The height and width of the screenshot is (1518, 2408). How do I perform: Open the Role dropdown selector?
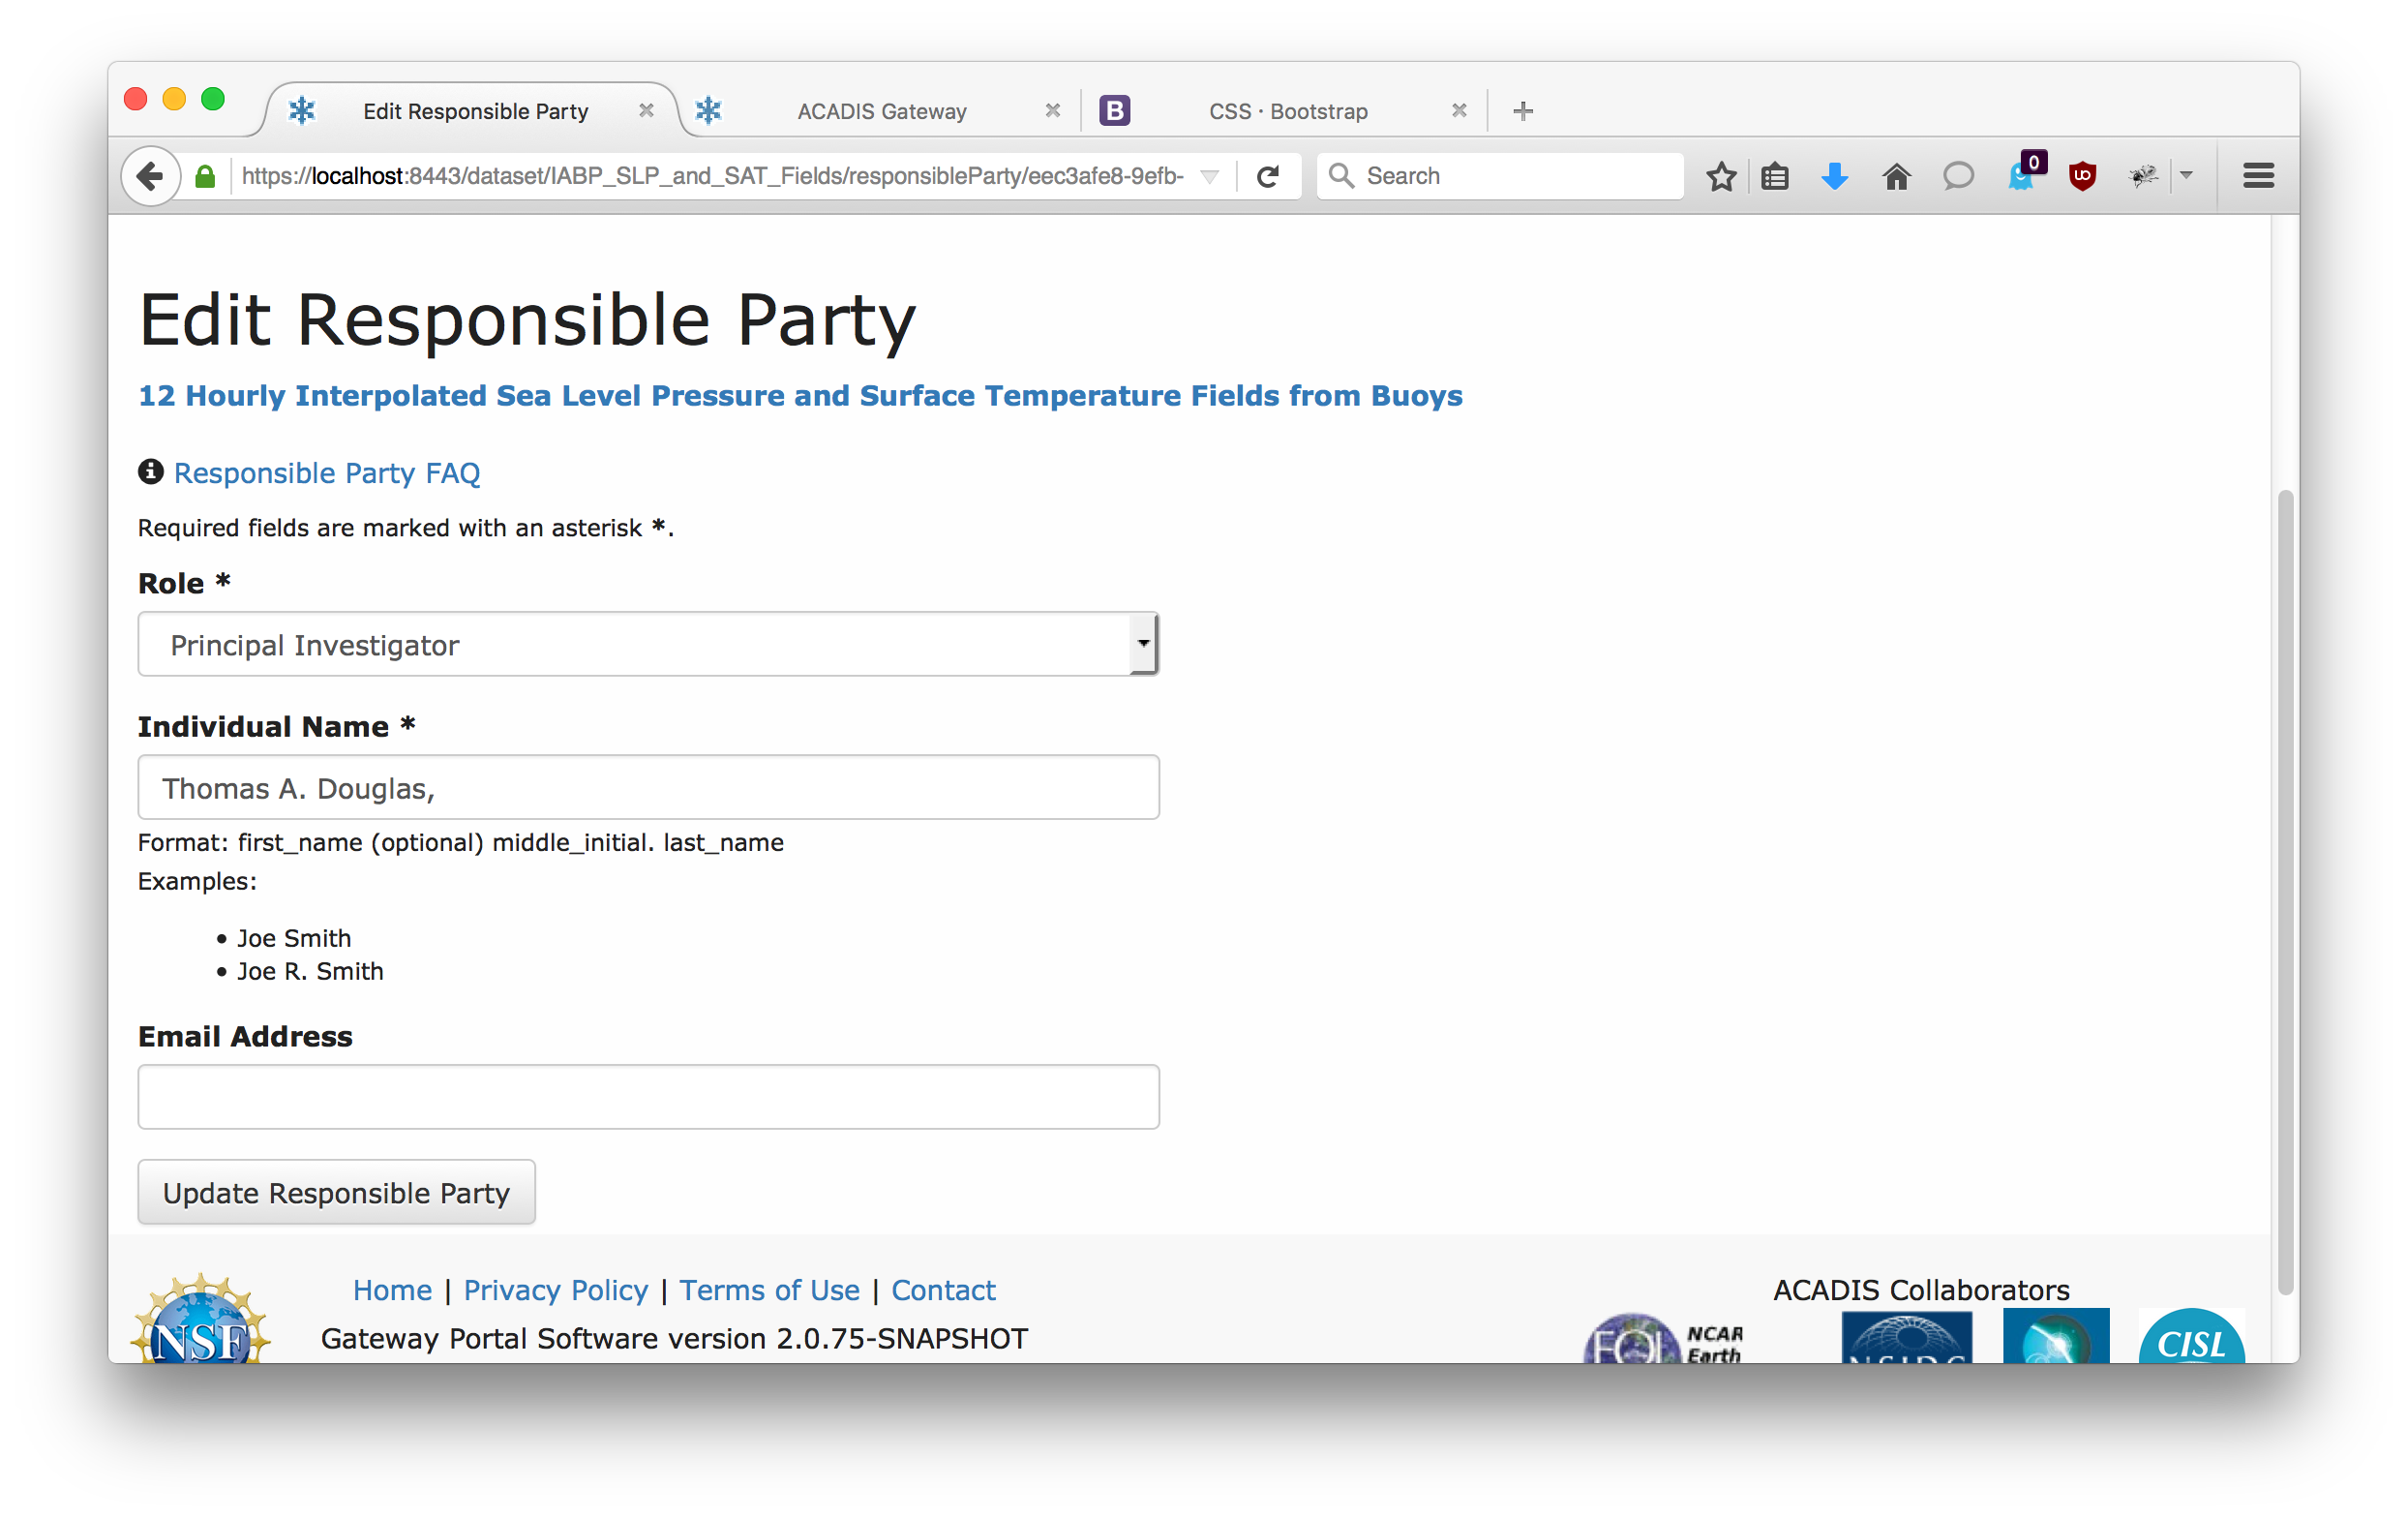tap(648, 645)
